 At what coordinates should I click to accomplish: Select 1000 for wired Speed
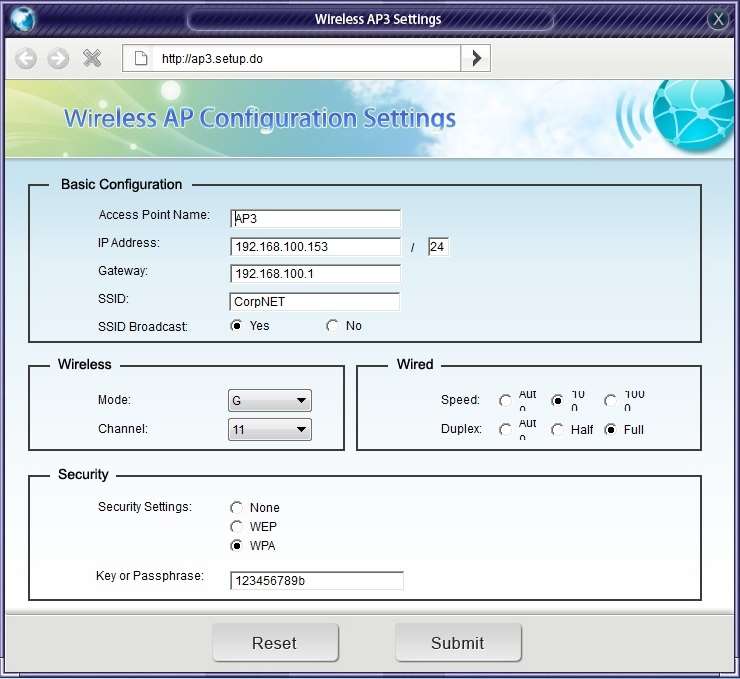(610, 401)
